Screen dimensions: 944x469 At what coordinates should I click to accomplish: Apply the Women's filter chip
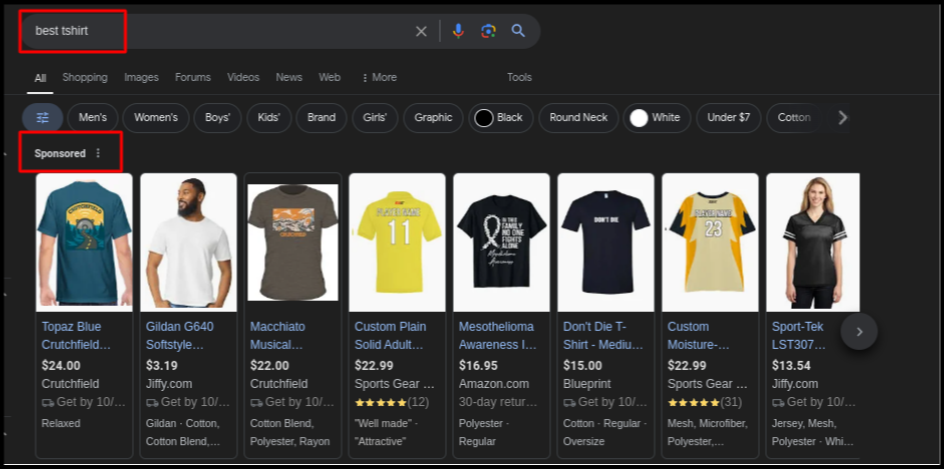156,117
